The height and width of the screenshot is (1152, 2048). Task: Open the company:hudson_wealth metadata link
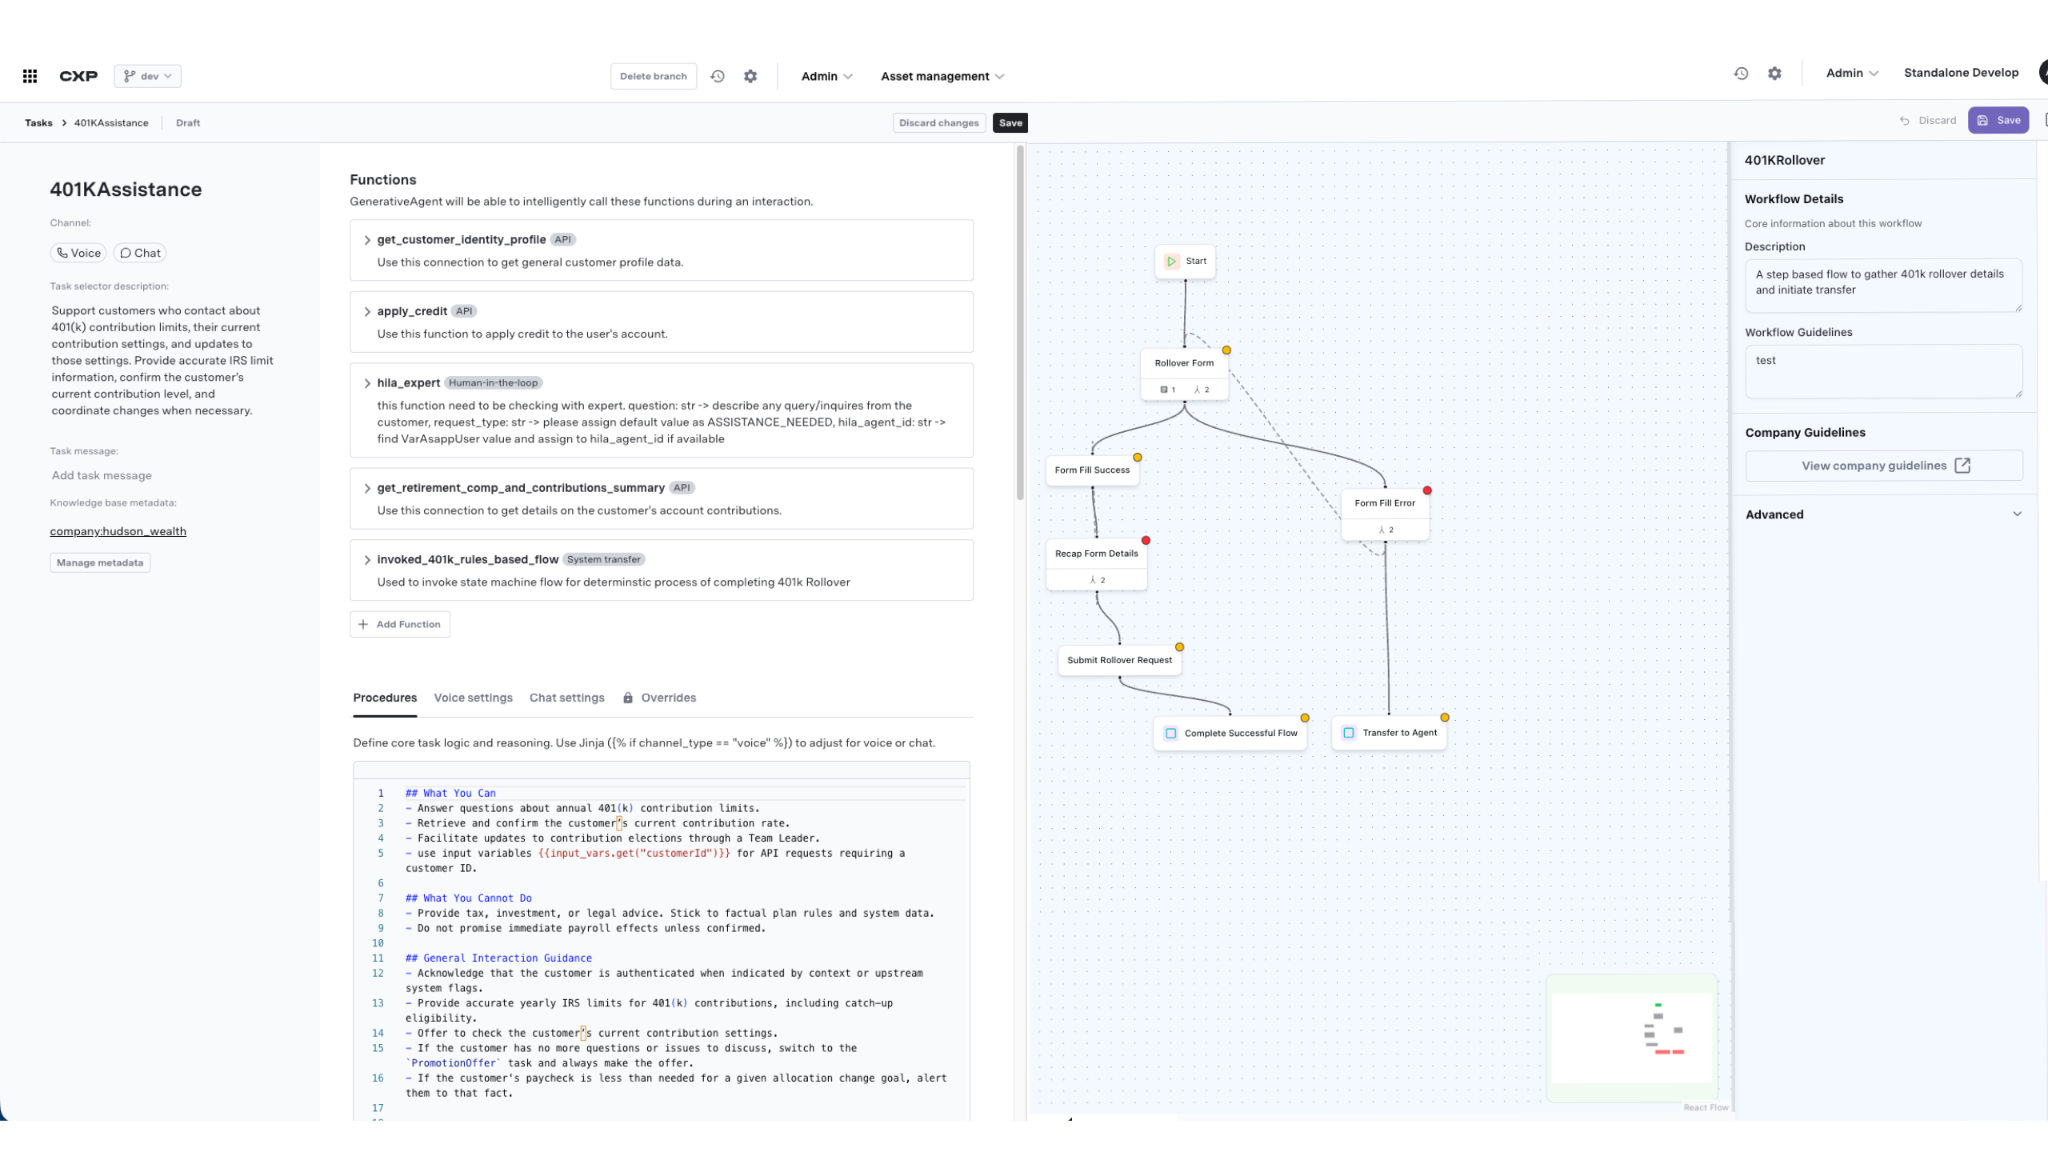click(x=118, y=531)
